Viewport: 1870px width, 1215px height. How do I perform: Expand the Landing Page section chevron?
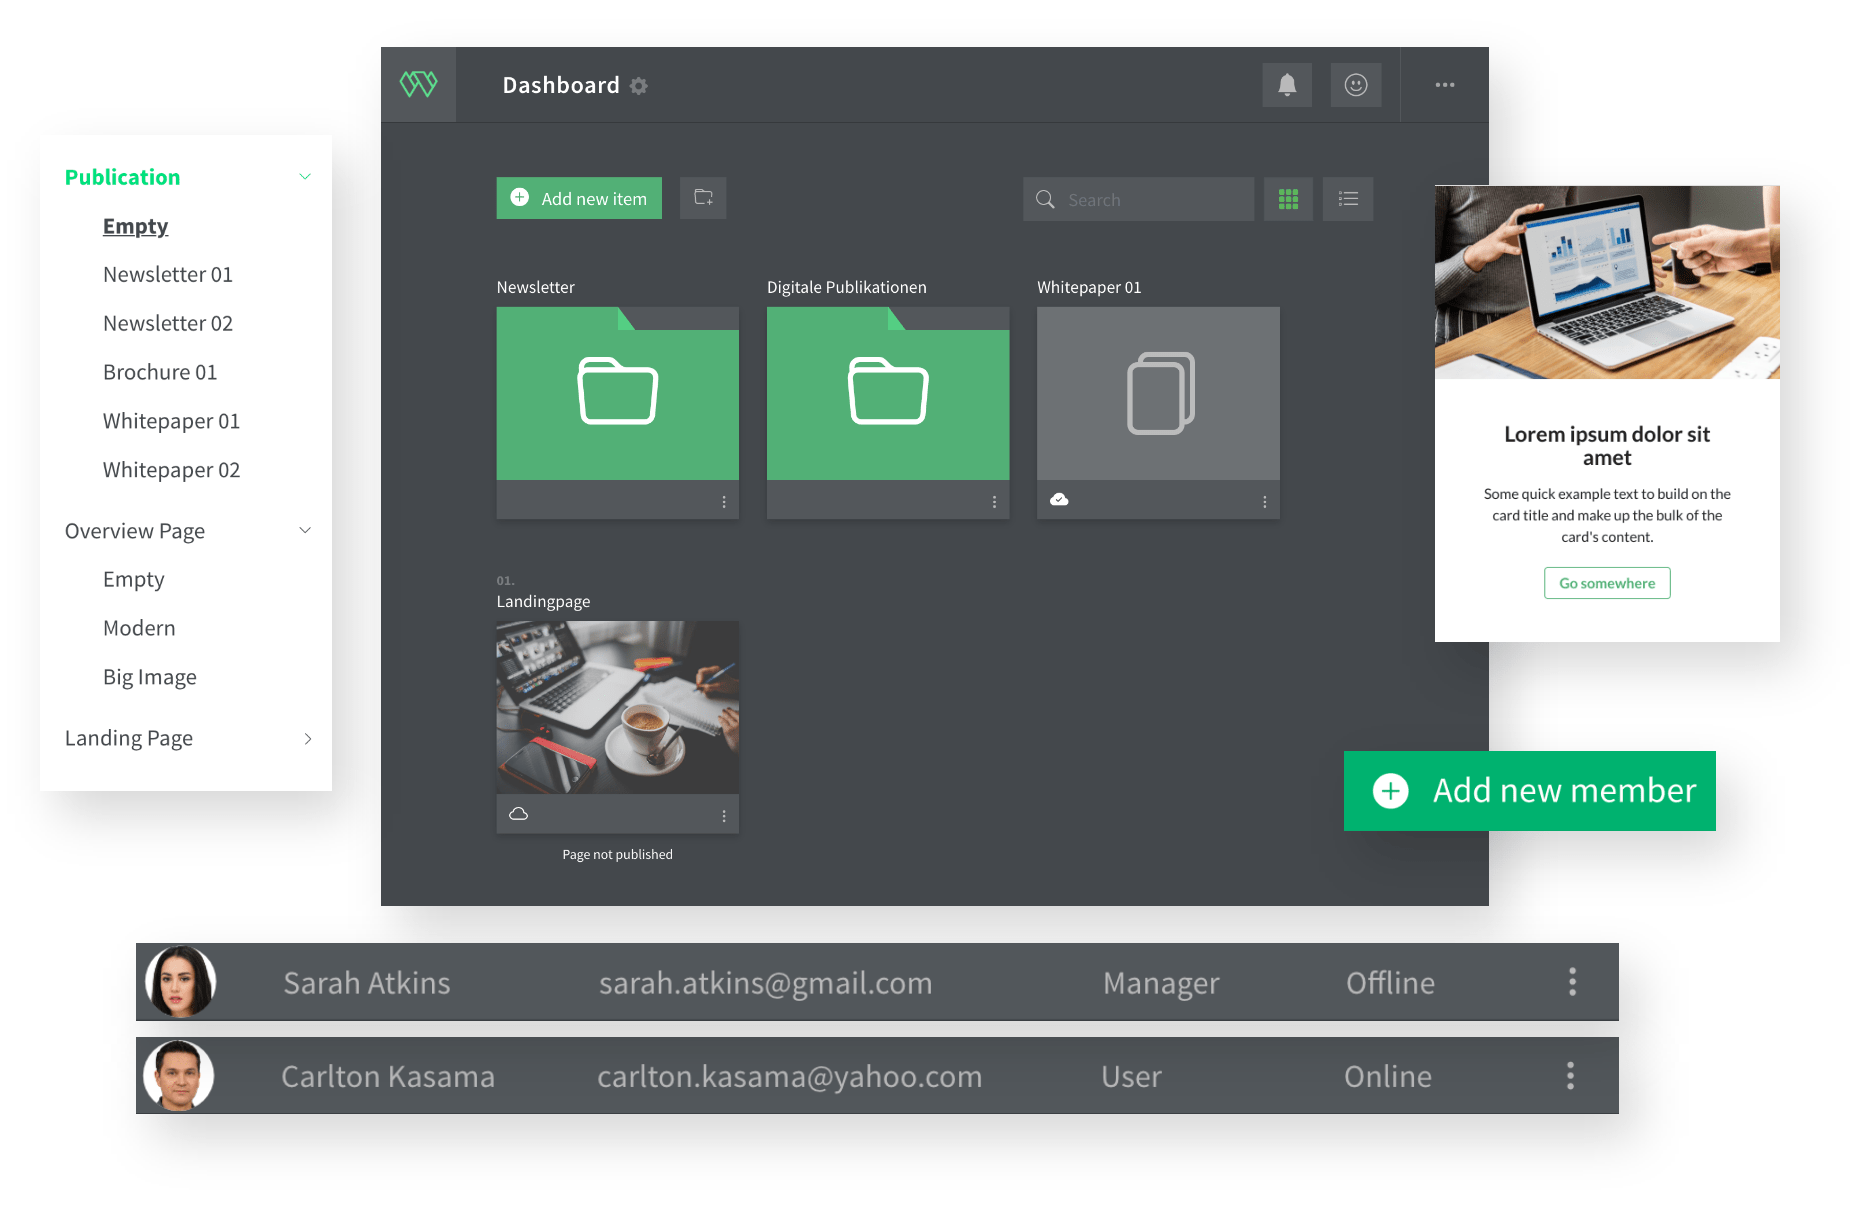coord(307,739)
